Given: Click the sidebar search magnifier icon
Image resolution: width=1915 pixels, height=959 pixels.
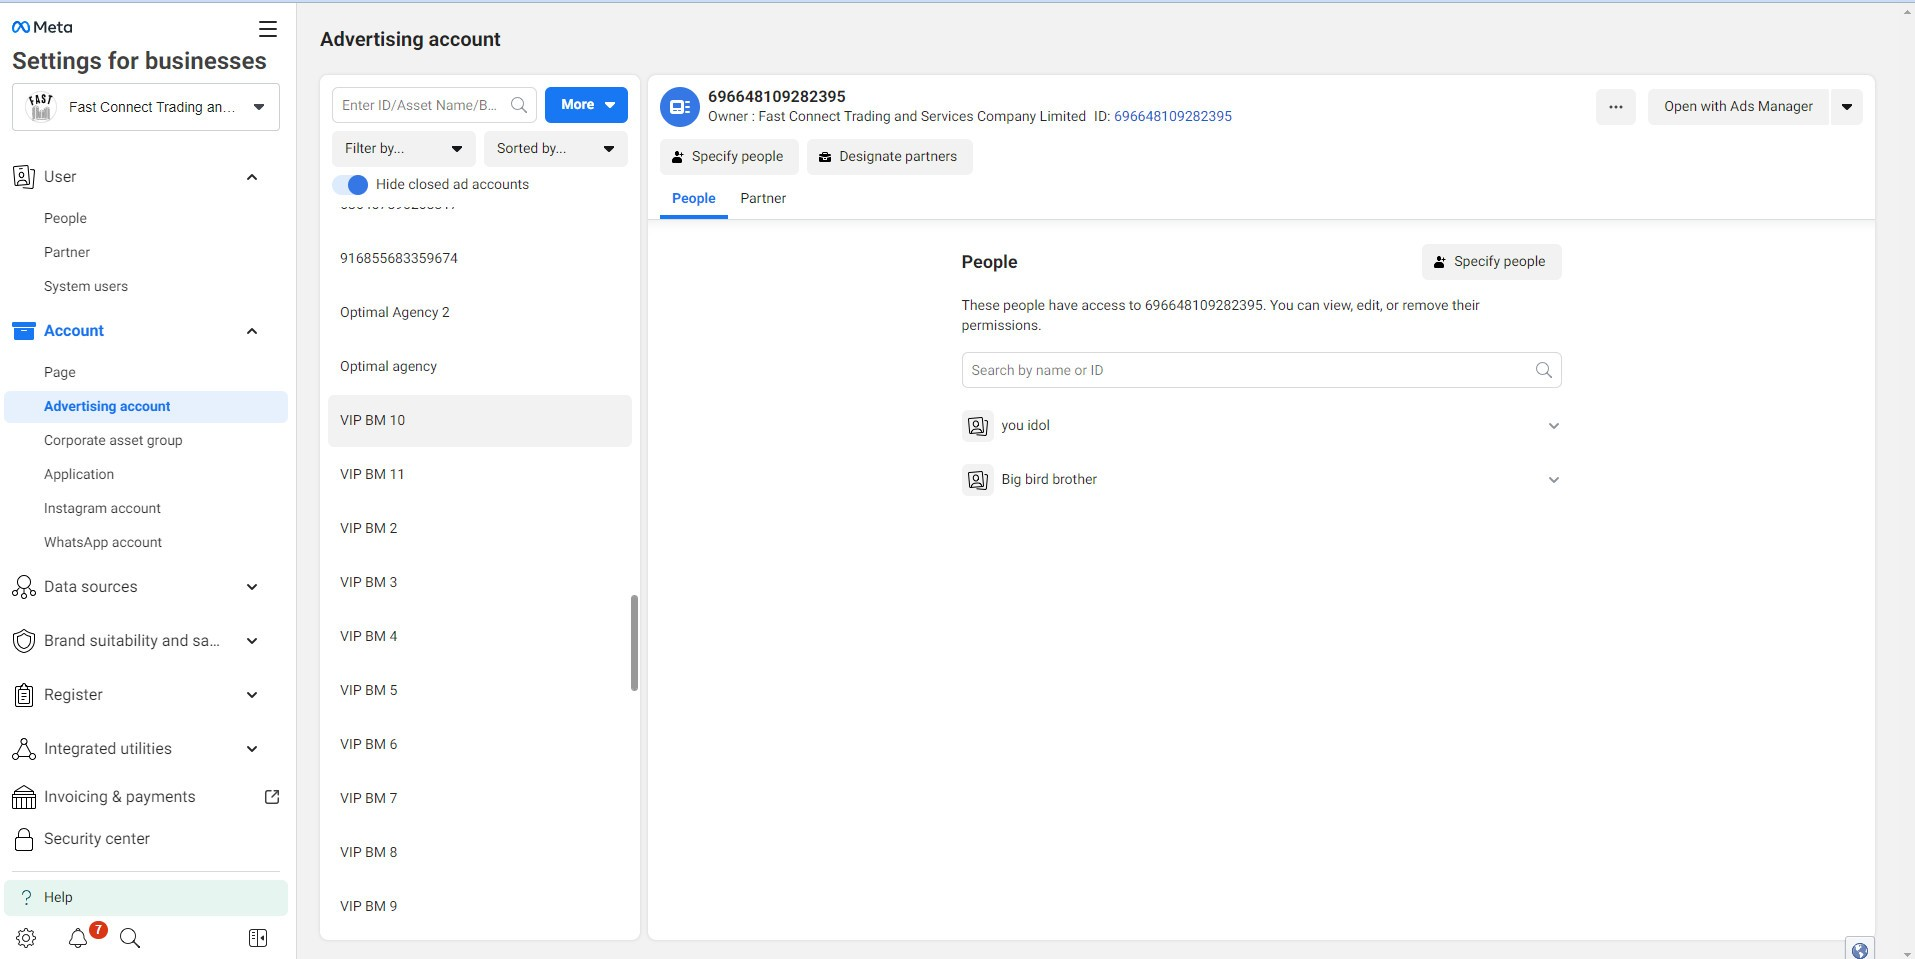Looking at the screenshot, I should (130, 938).
